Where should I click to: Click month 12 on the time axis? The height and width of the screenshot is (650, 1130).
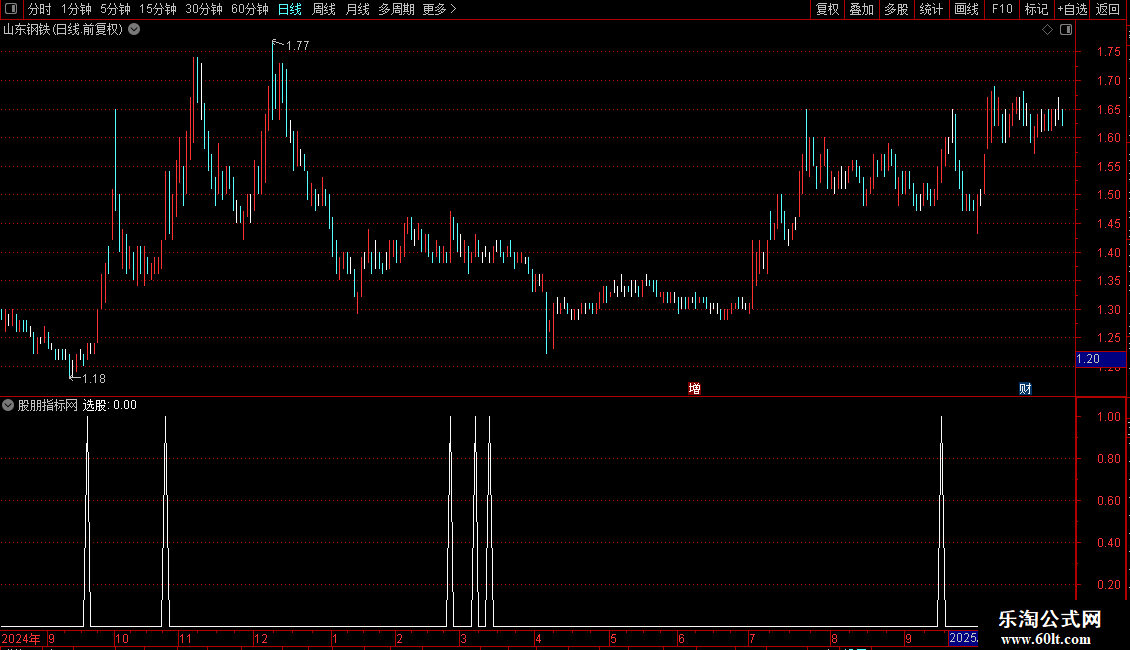261,638
